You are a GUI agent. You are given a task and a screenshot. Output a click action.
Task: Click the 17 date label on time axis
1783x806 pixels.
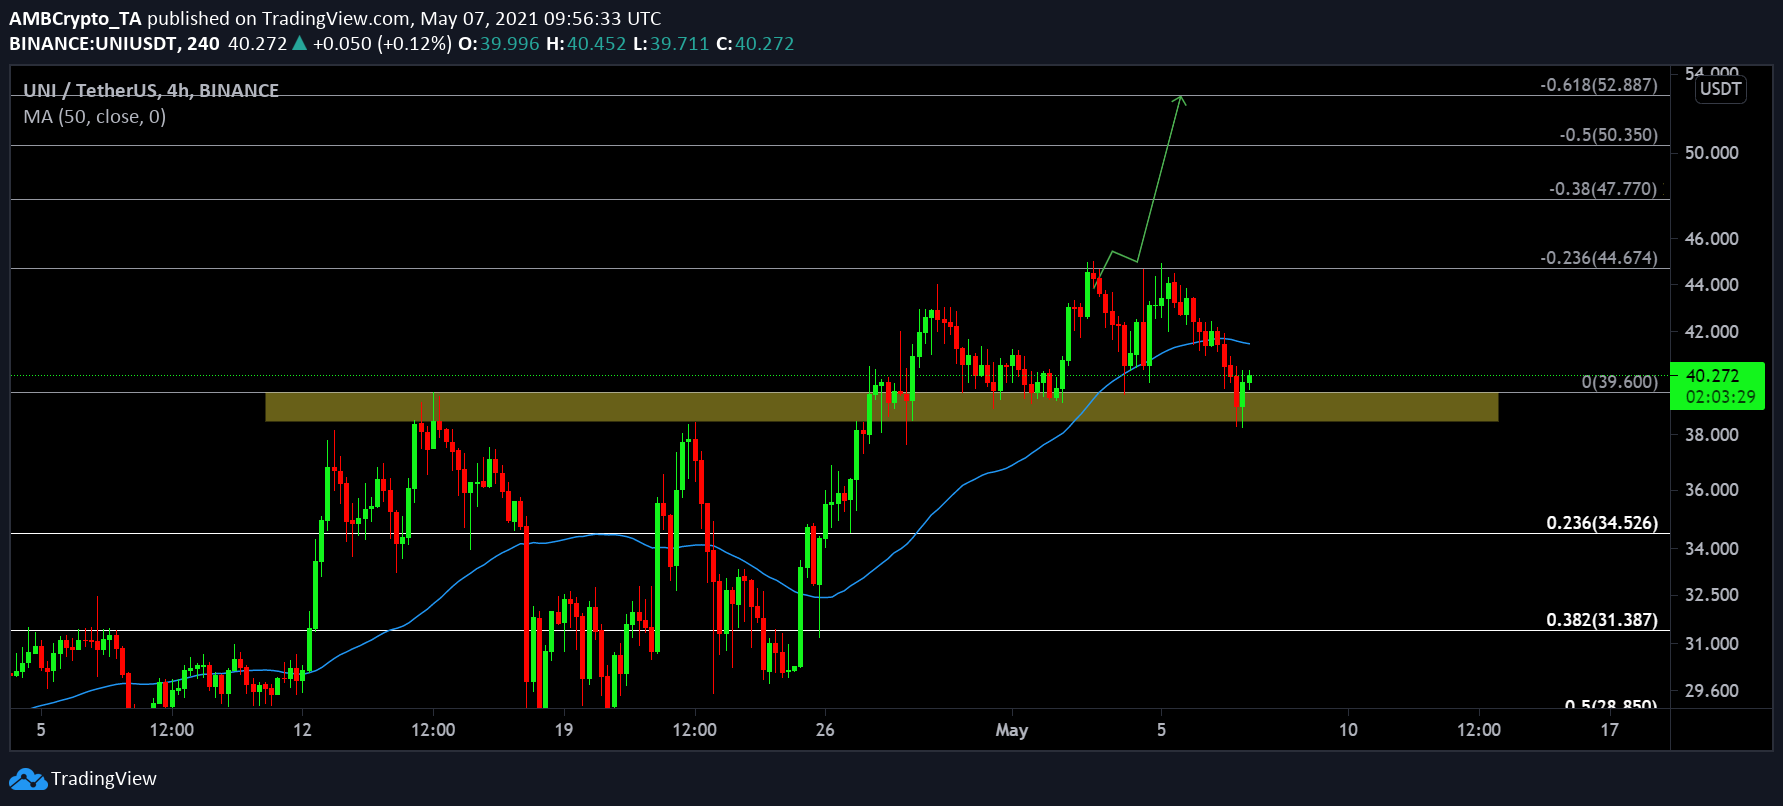click(1609, 730)
